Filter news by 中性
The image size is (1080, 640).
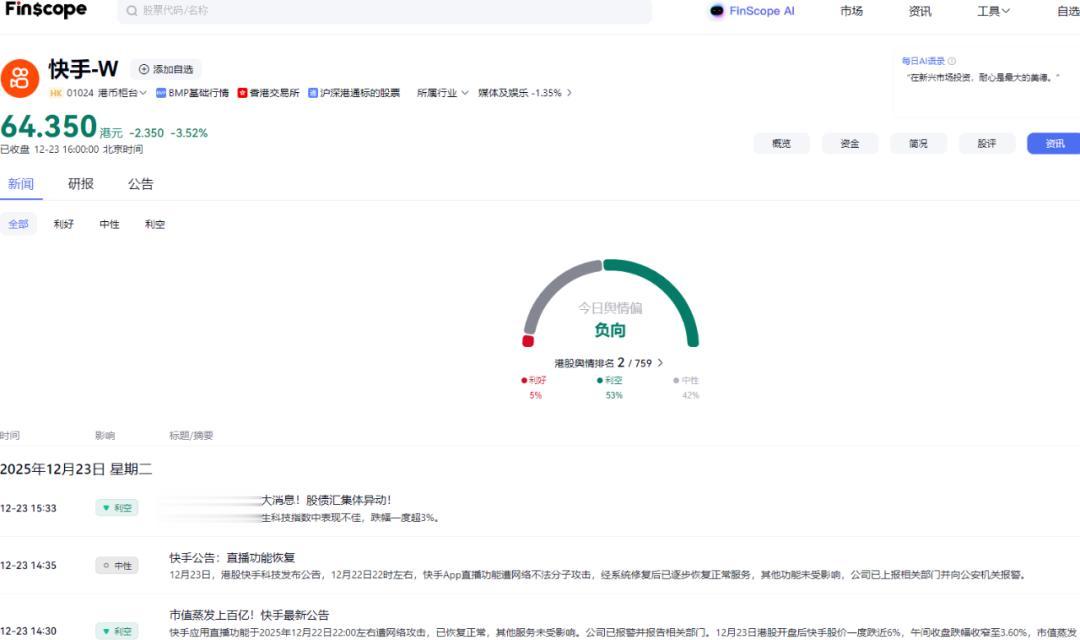click(110, 224)
